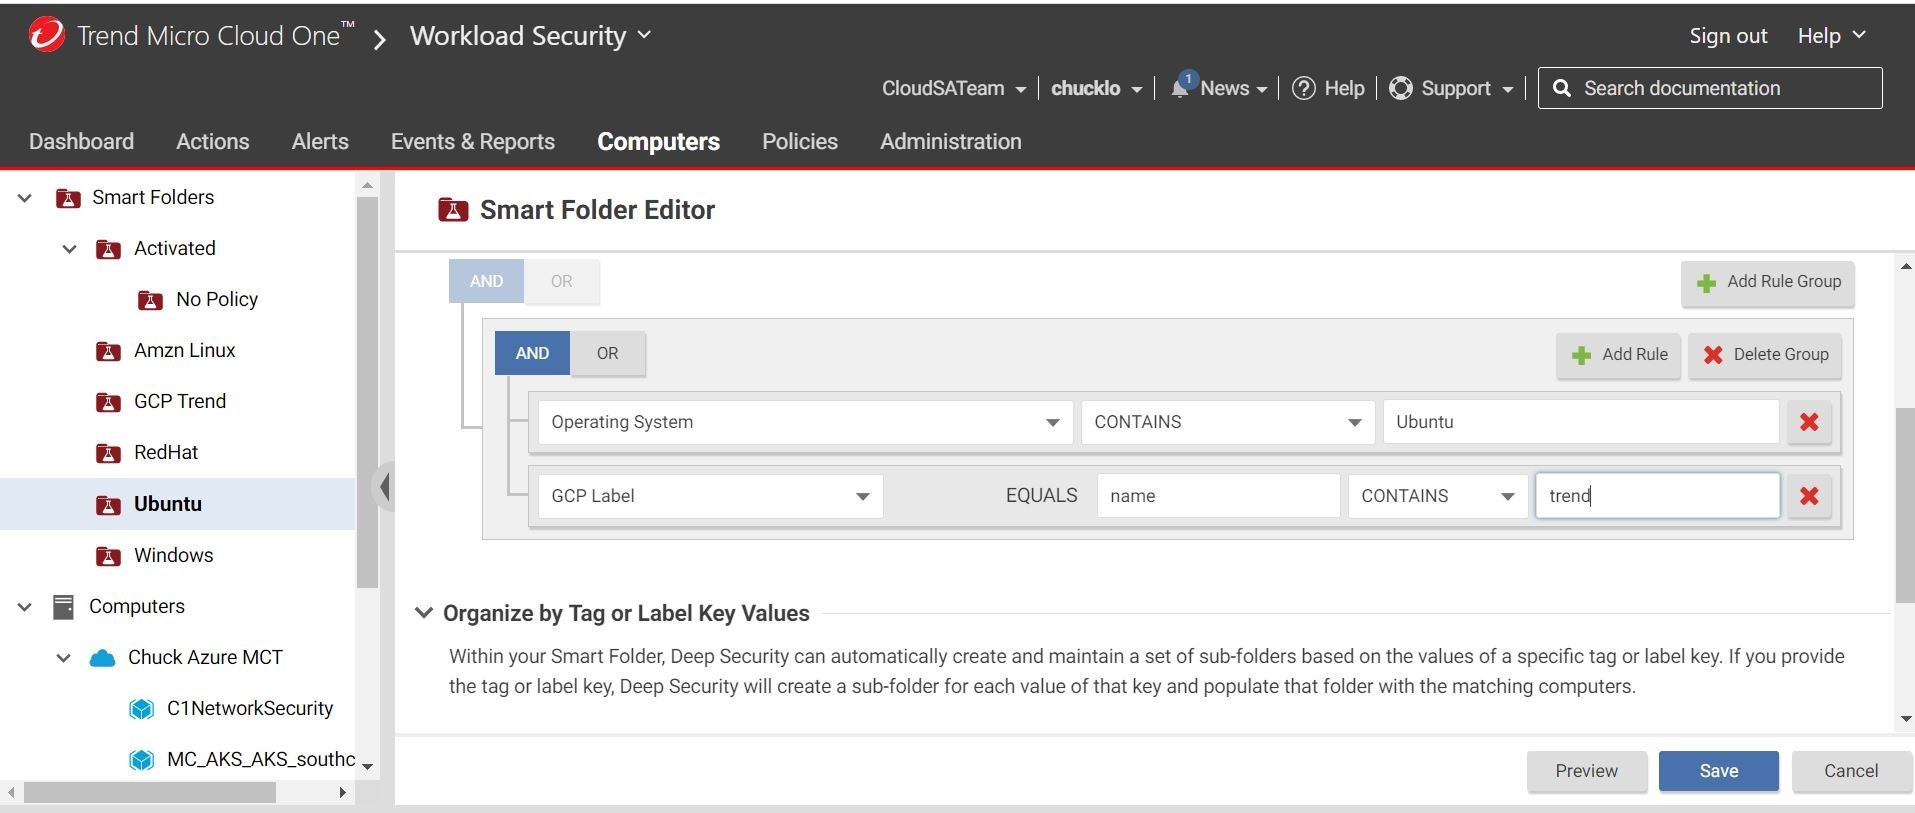
Task: Go to the Actions tab
Action: tap(212, 142)
